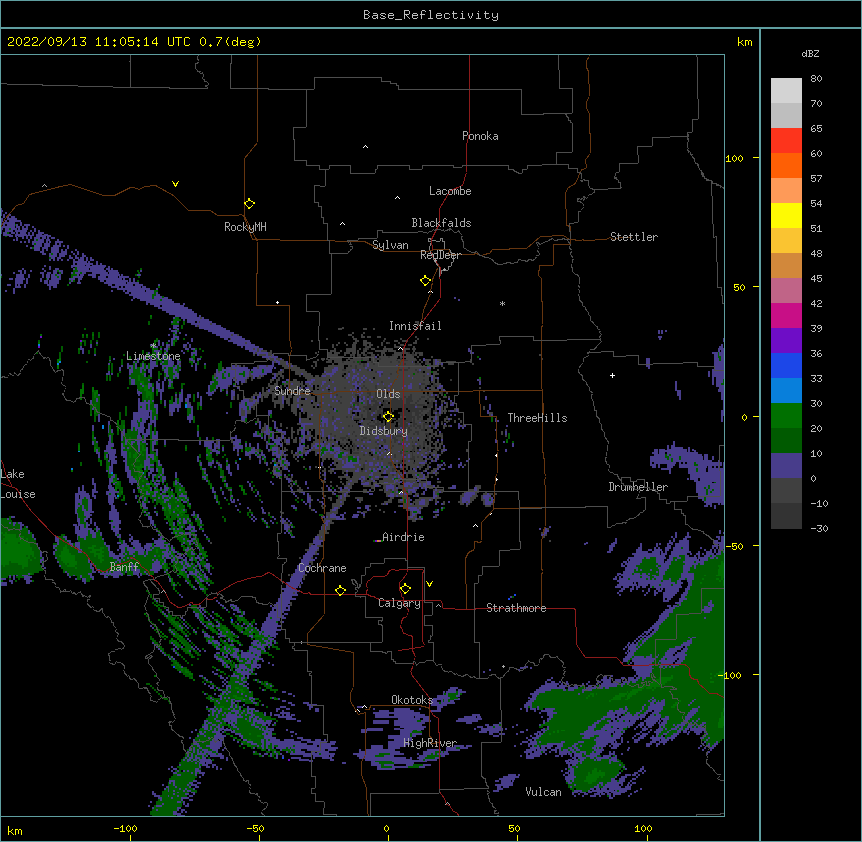Click the Banff label
Image resolution: width=862 pixels, height=842 pixels.
(124, 567)
